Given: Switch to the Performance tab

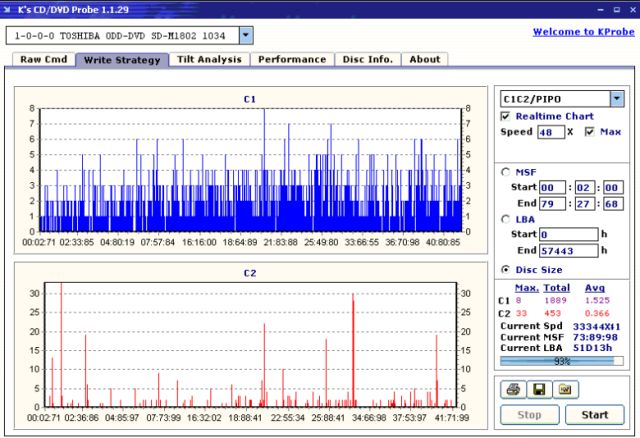Looking at the screenshot, I should click(x=292, y=60).
